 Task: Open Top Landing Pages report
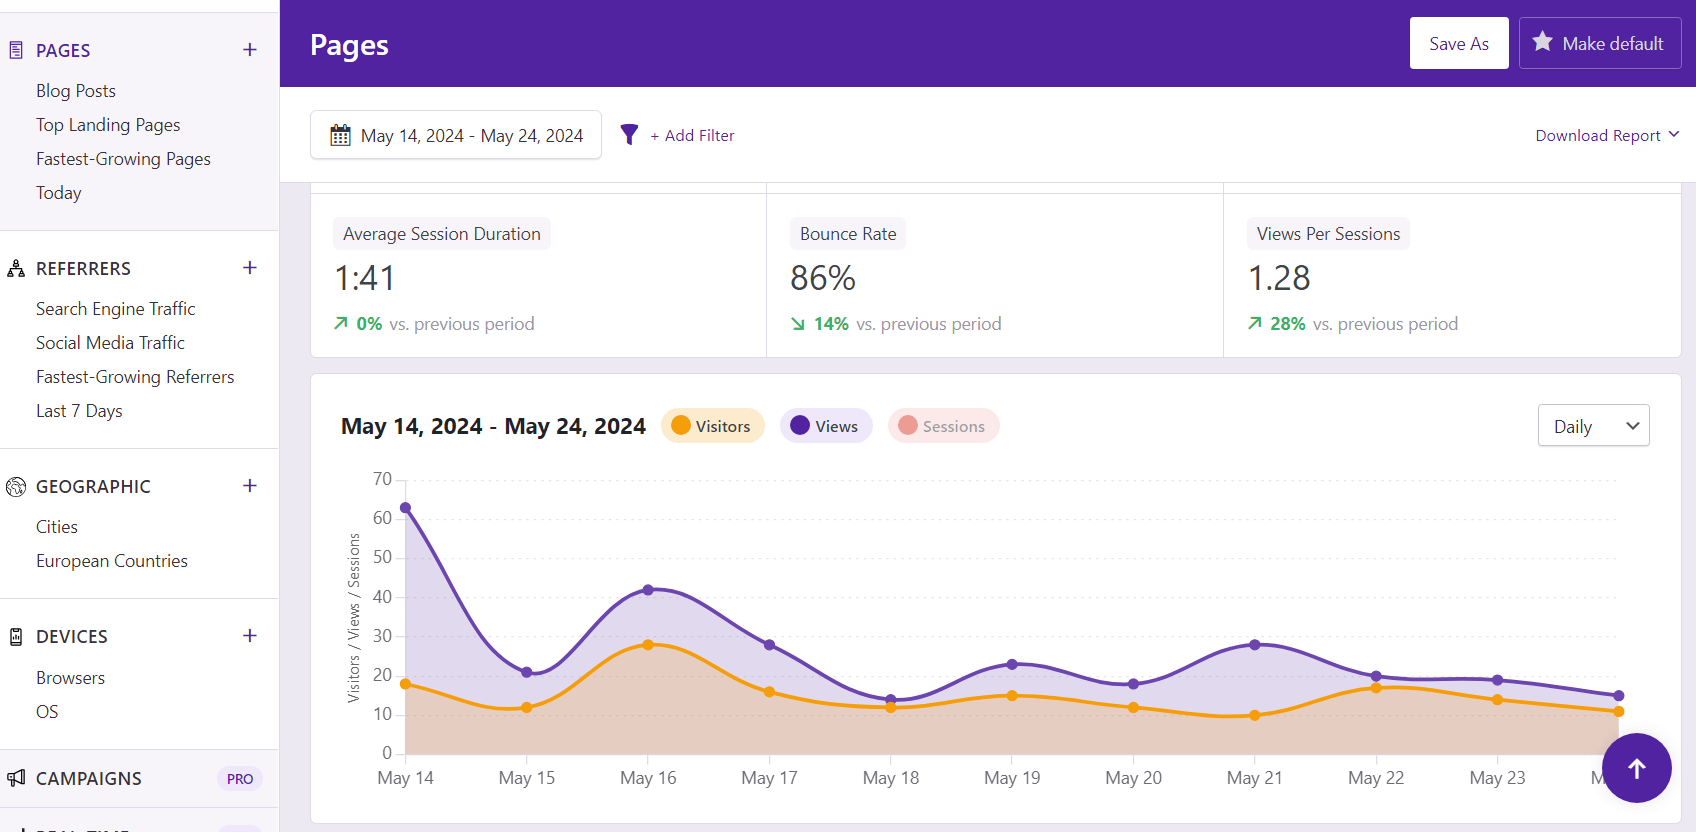108,125
